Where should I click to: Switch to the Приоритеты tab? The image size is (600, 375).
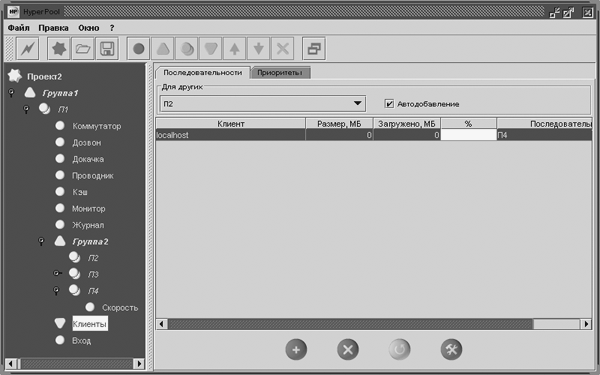point(280,73)
